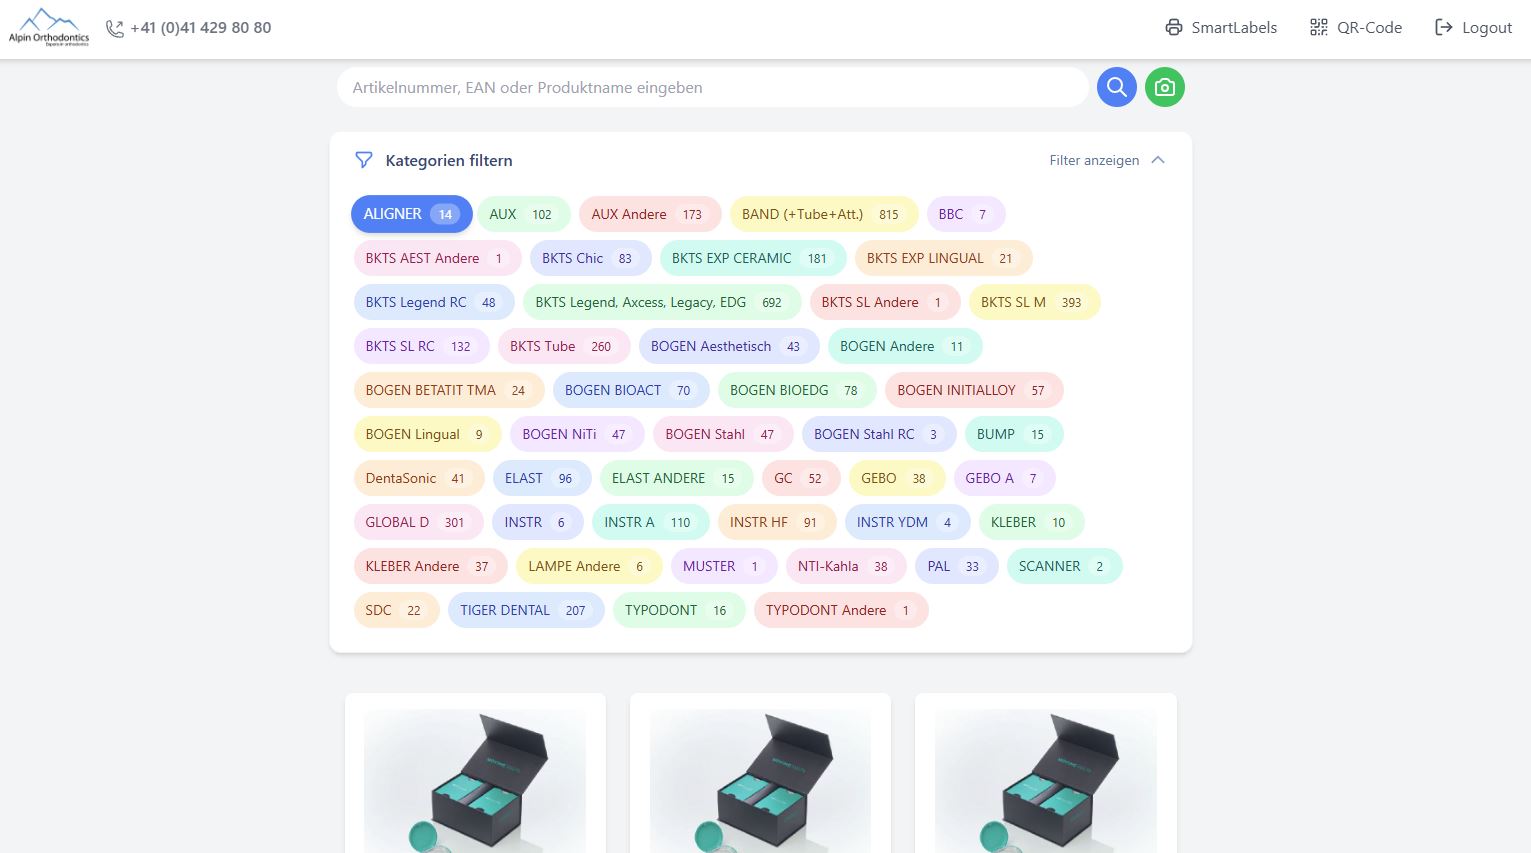Click the Logout arrow icon

1443,27
